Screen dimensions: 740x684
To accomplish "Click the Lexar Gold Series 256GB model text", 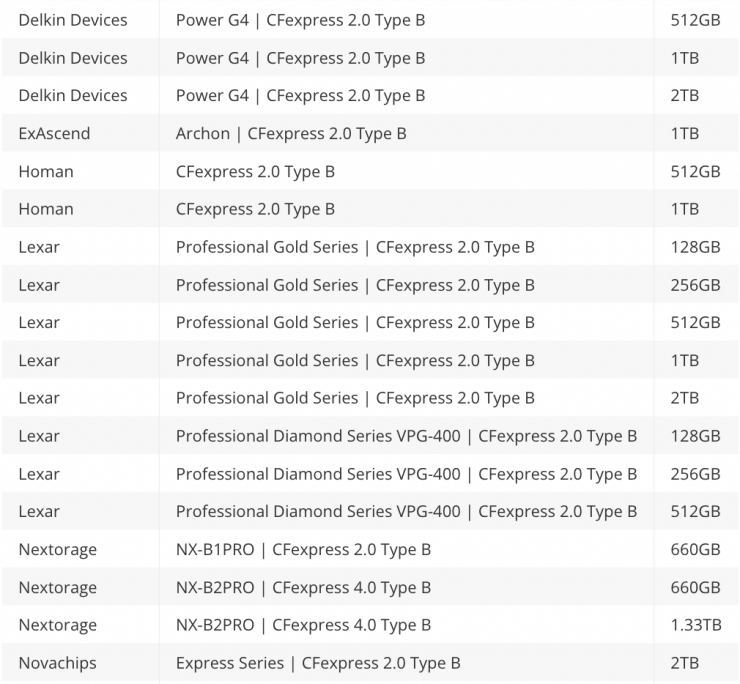I will coord(355,285).
